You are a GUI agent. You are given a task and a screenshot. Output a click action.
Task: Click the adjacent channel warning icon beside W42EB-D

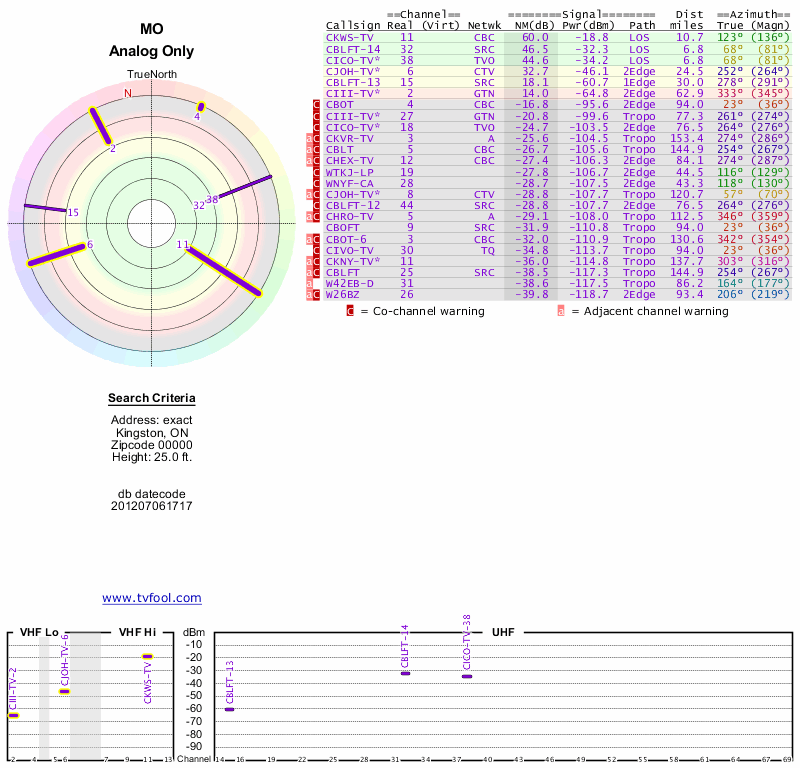tap(309, 283)
